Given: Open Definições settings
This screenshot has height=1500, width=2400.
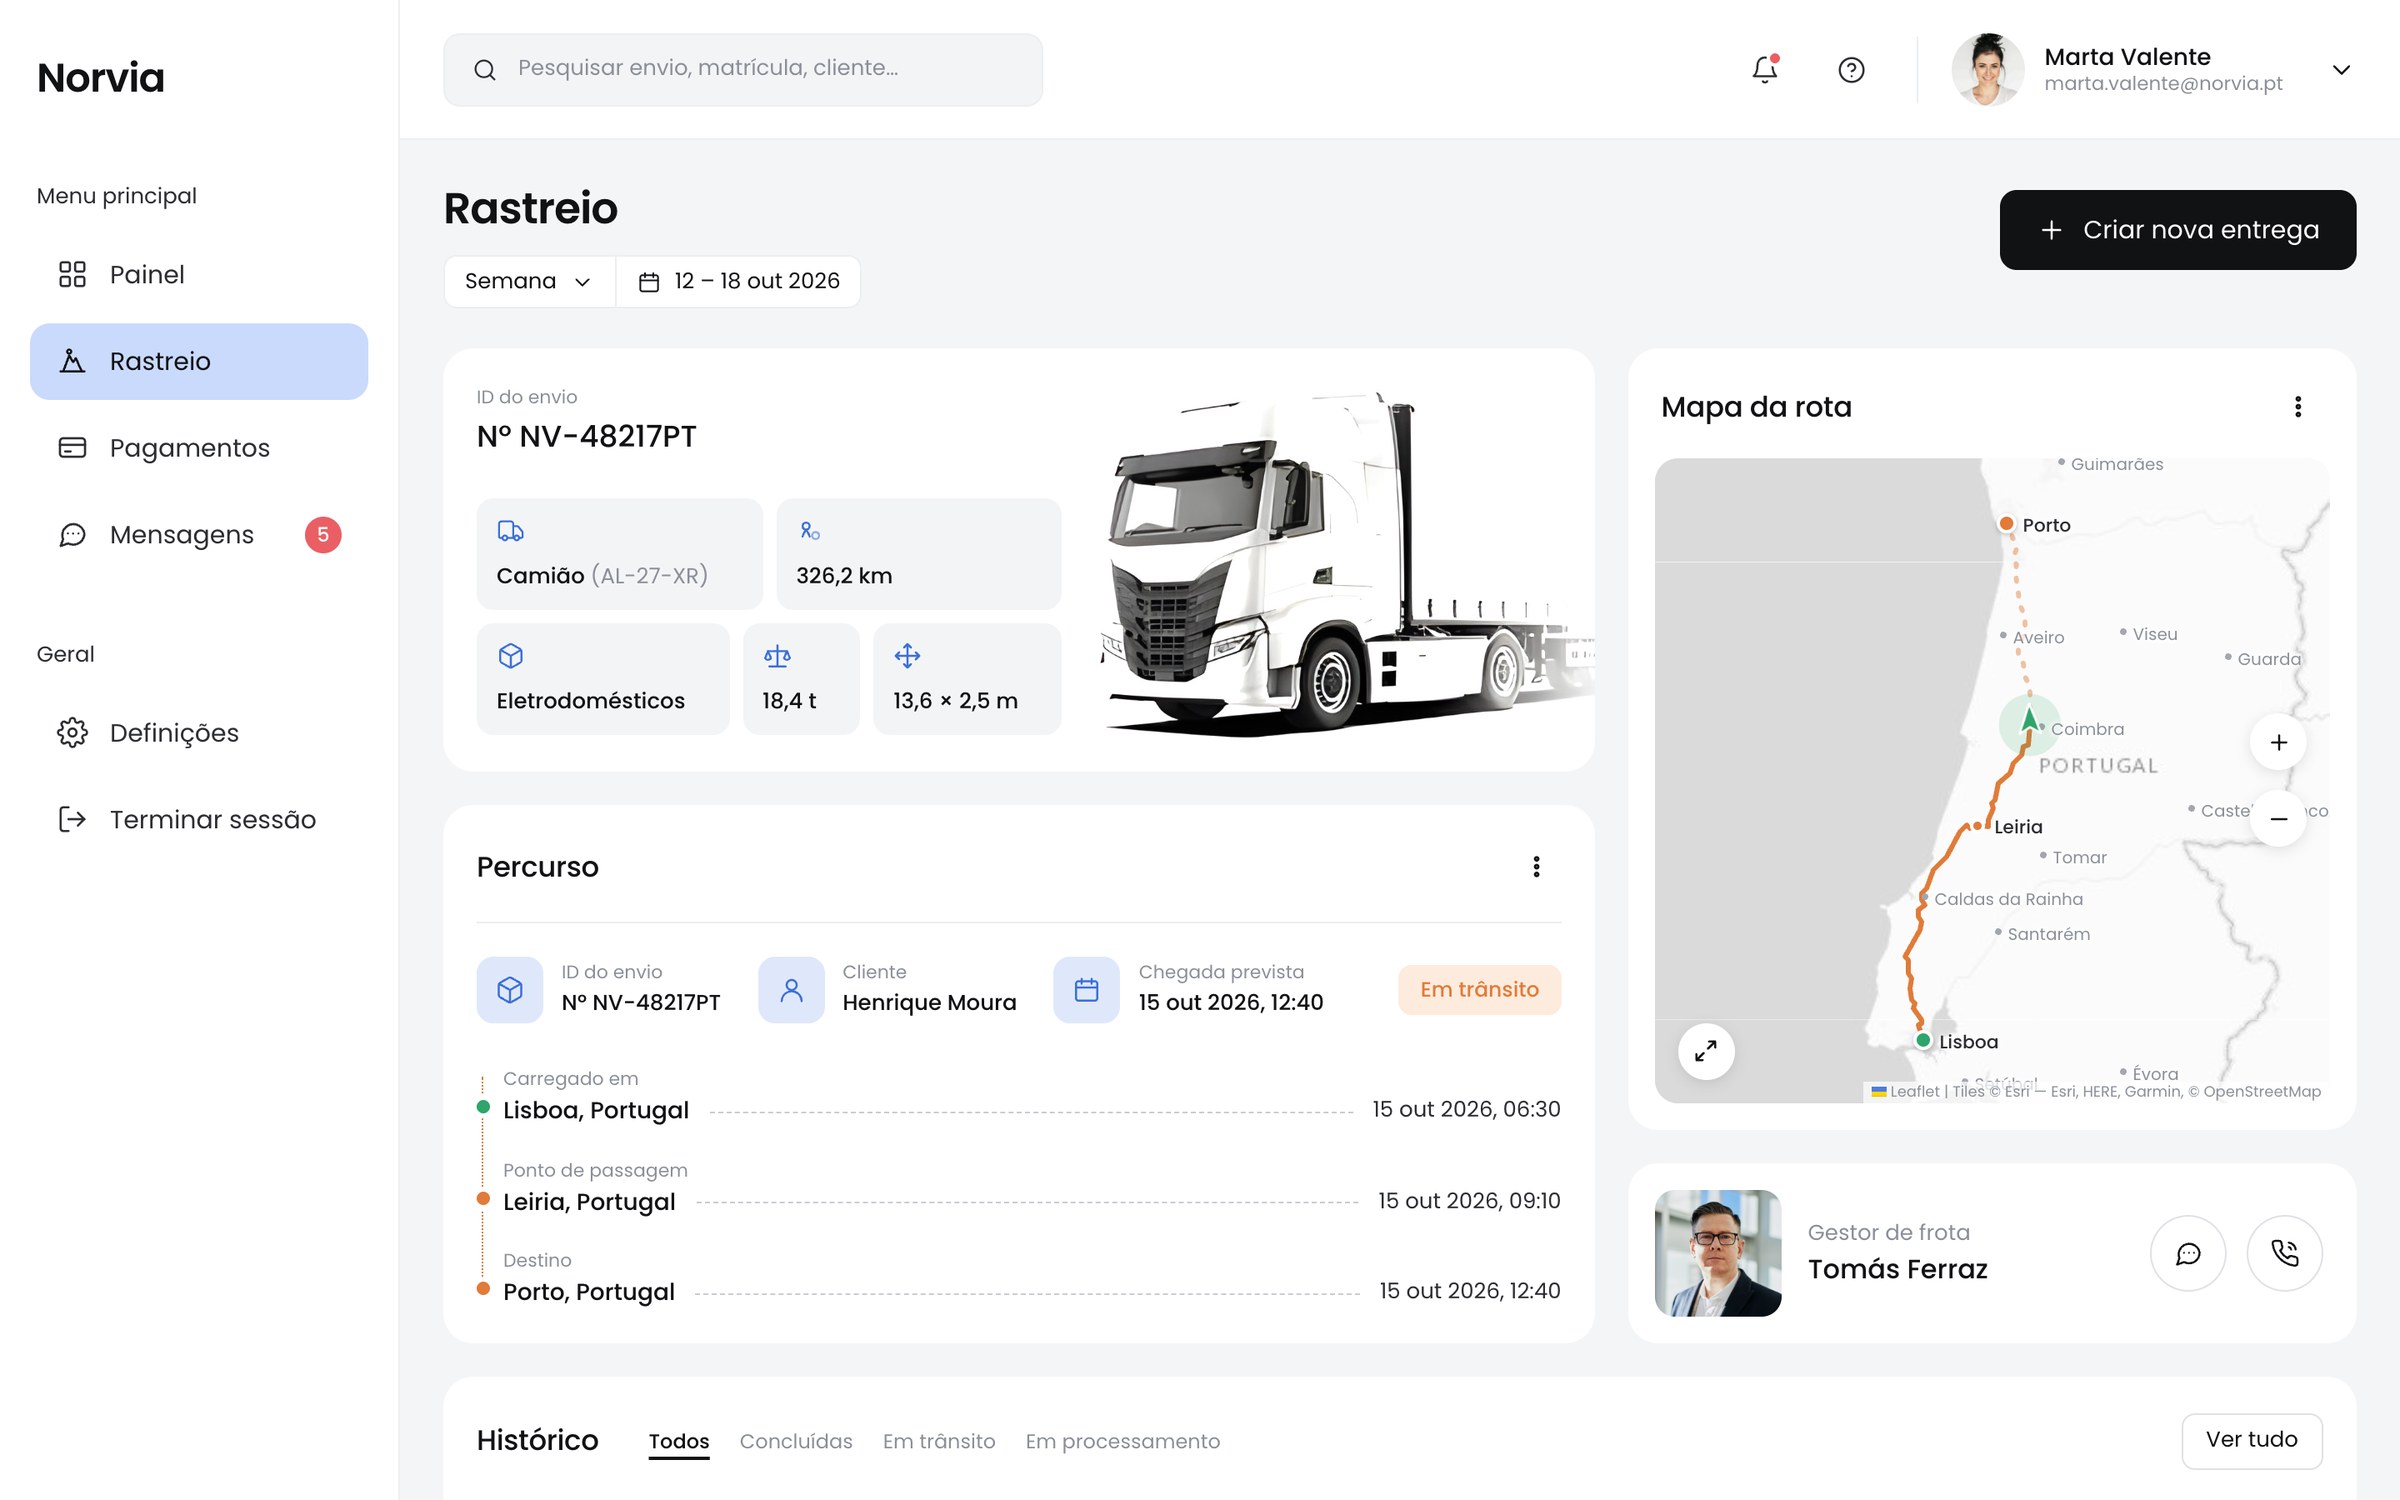Looking at the screenshot, I should tap(199, 733).
